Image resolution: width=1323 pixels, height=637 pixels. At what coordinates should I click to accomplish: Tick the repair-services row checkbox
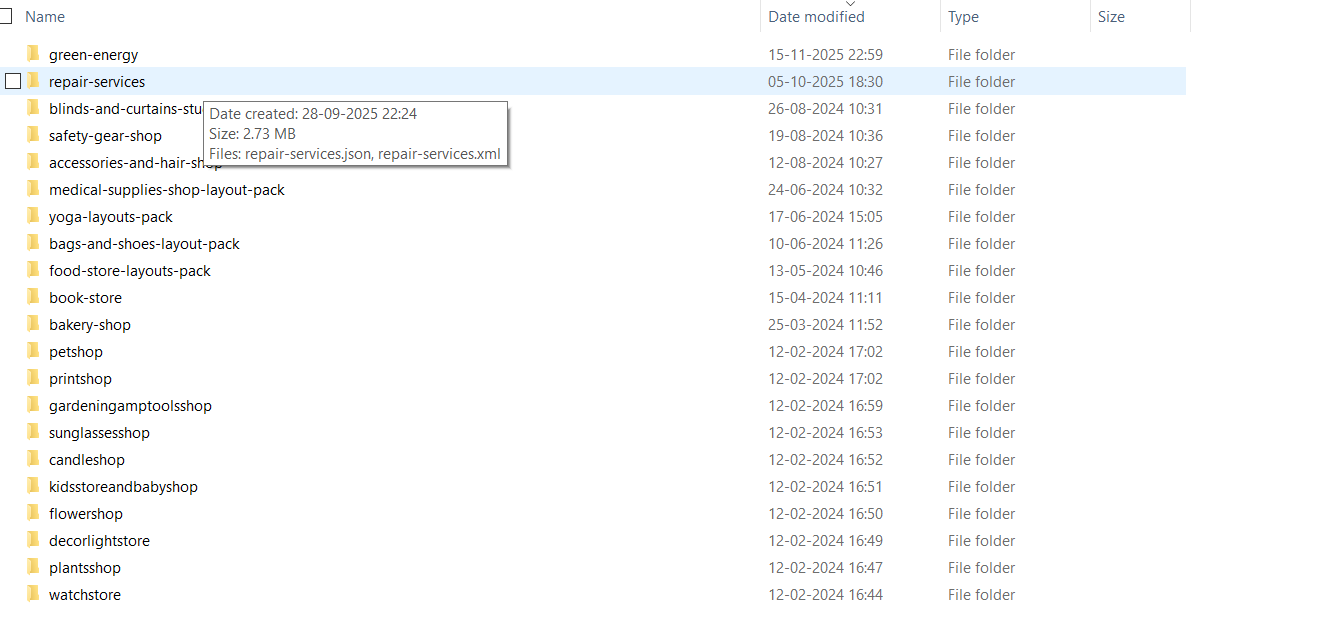(x=13, y=81)
